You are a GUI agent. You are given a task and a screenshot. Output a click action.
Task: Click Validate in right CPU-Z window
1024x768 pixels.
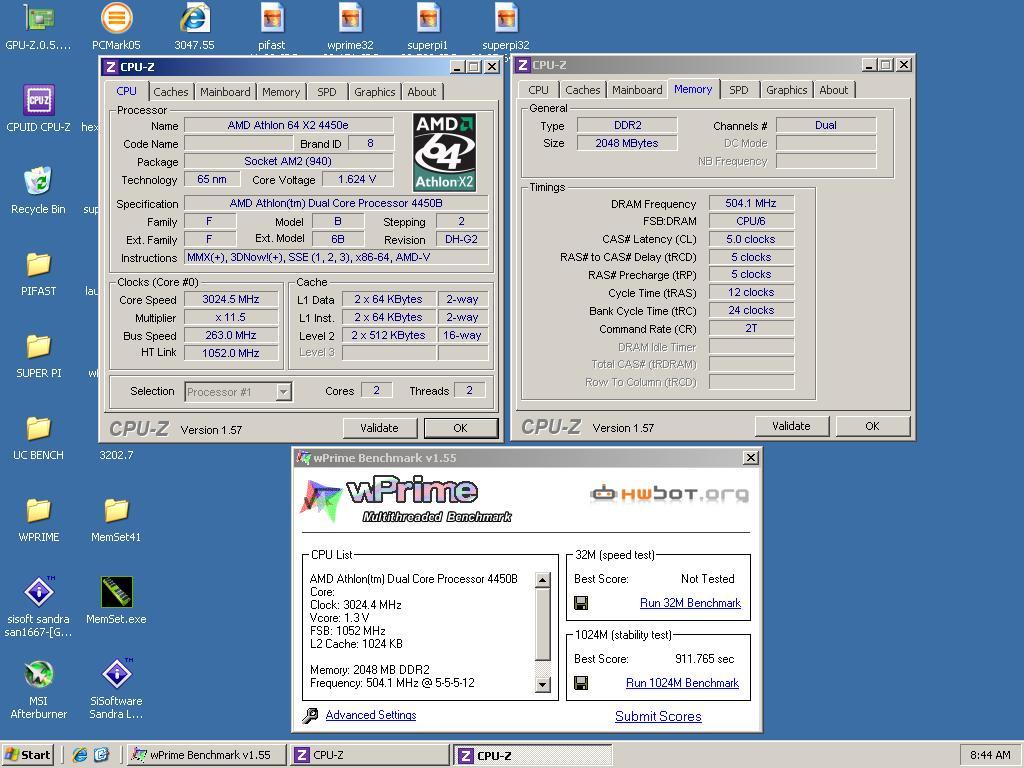coord(791,426)
